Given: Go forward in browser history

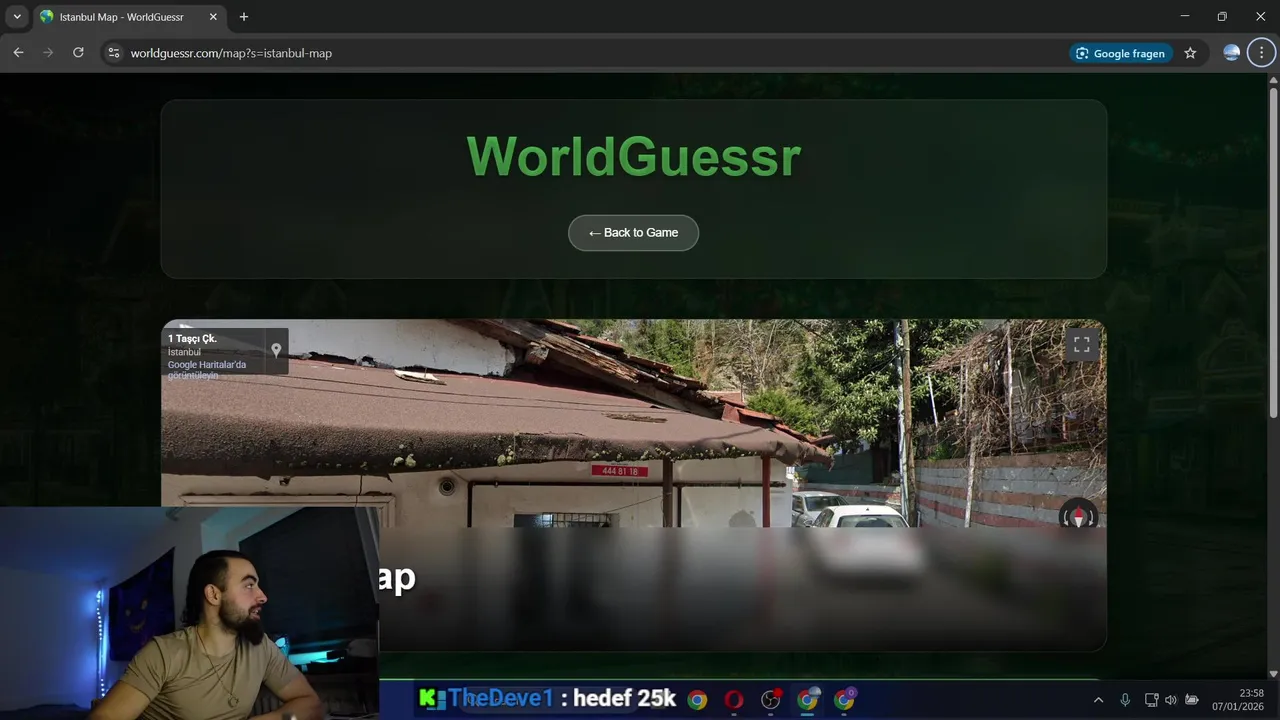Looking at the screenshot, I should (x=48, y=53).
